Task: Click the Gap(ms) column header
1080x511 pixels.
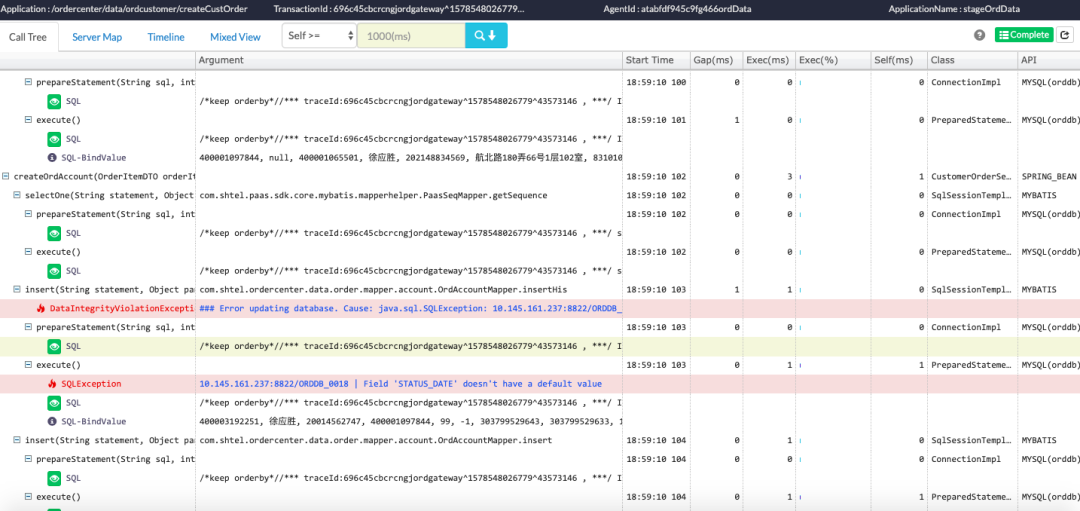Action: [x=716, y=61]
